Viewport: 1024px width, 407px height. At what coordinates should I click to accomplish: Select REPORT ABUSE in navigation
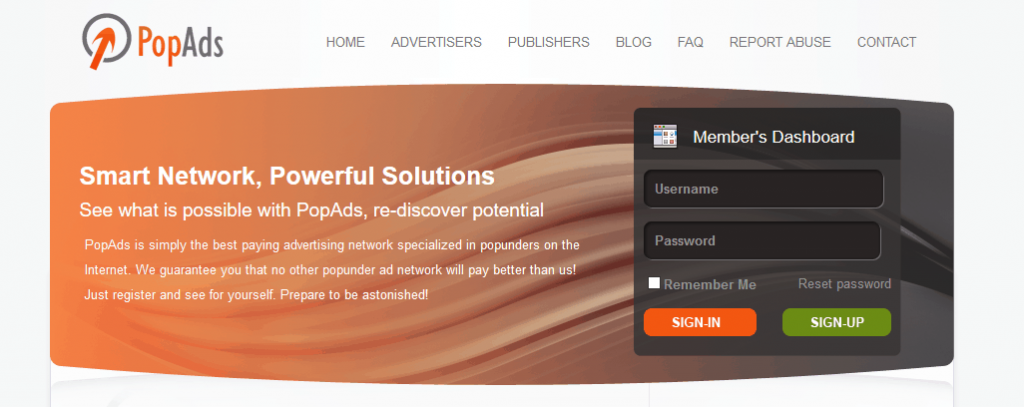(x=780, y=42)
